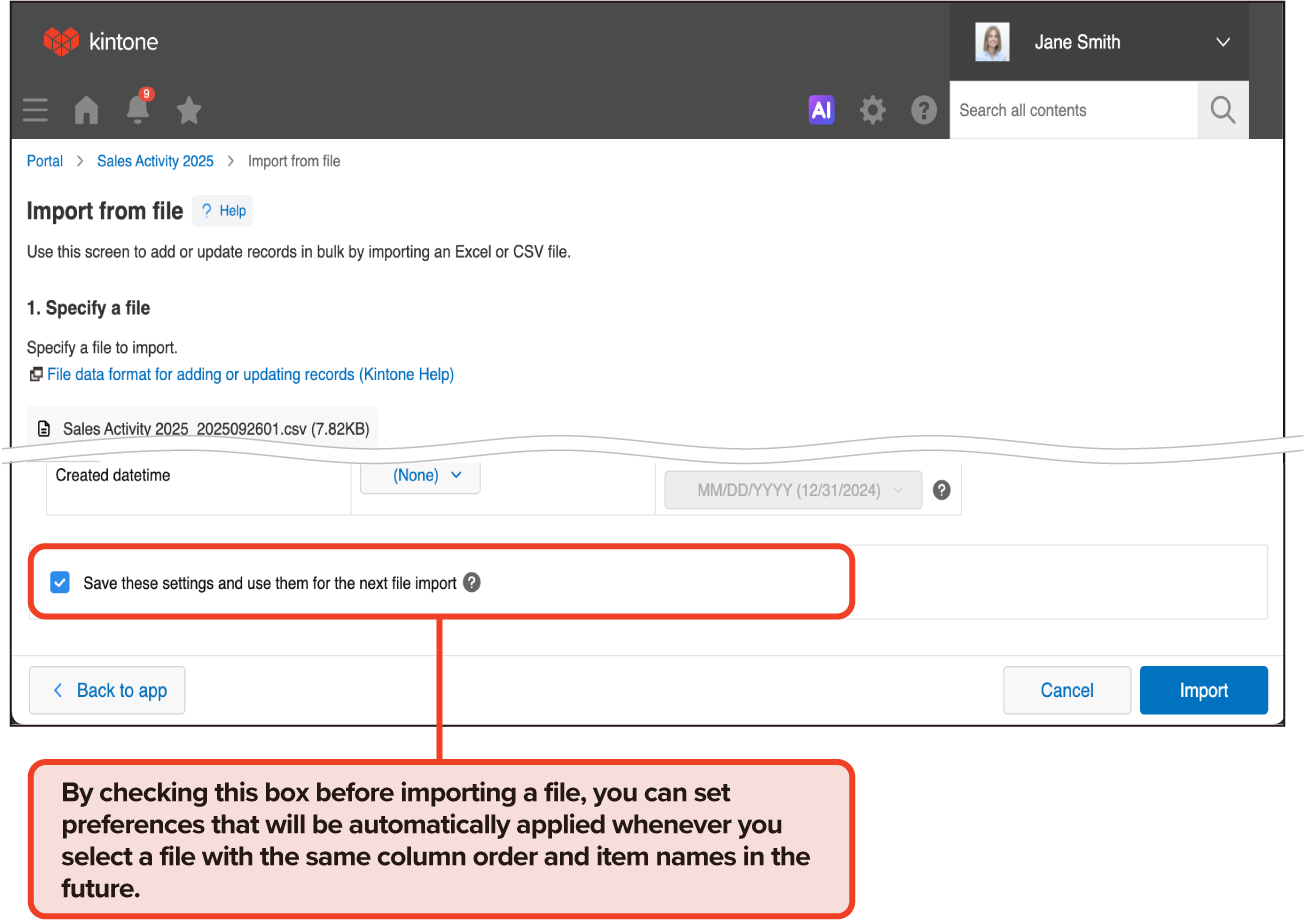The image size is (1308, 920).
Task: Click the blue Import button
Action: click(1203, 690)
